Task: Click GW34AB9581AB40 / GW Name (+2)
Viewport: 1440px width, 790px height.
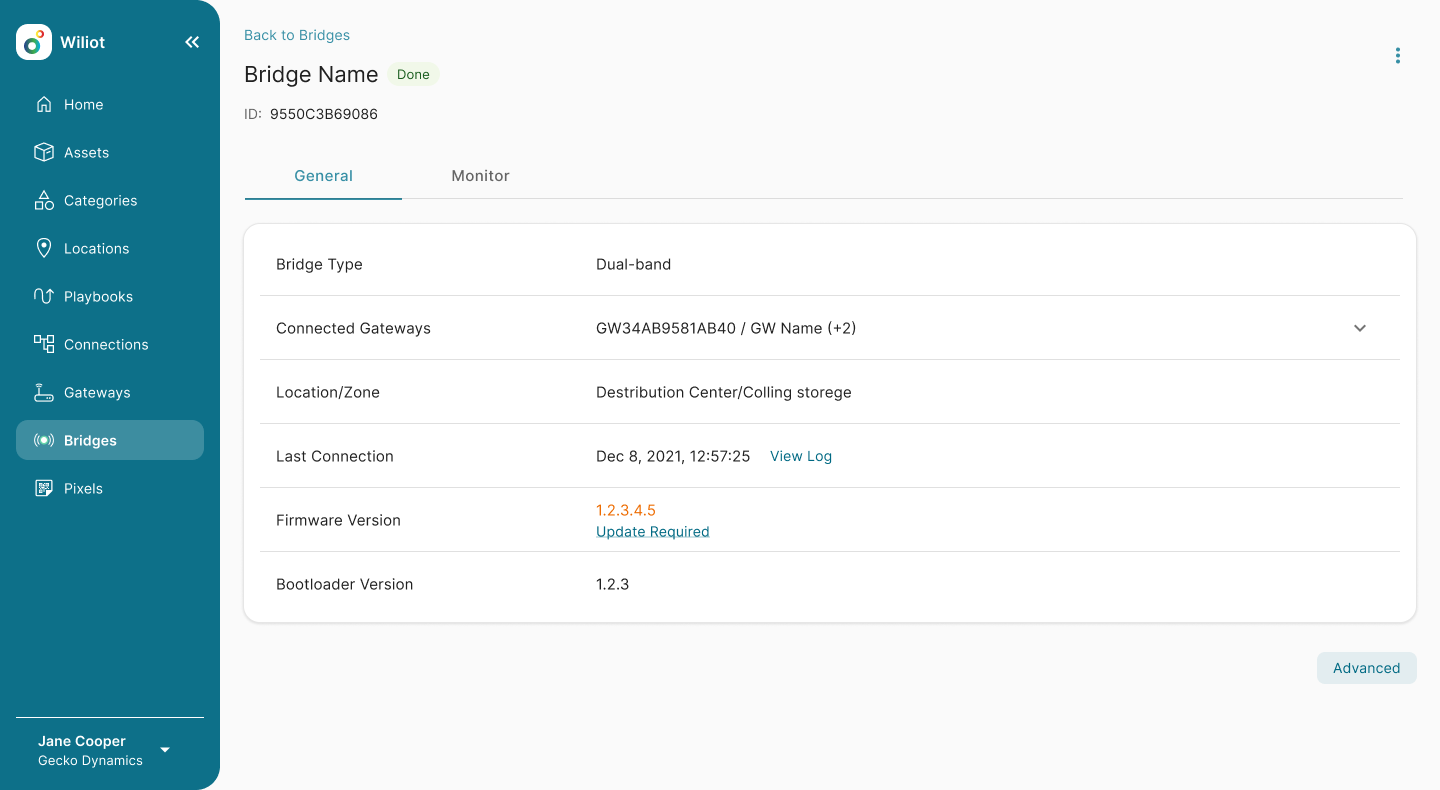Action: click(726, 328)
